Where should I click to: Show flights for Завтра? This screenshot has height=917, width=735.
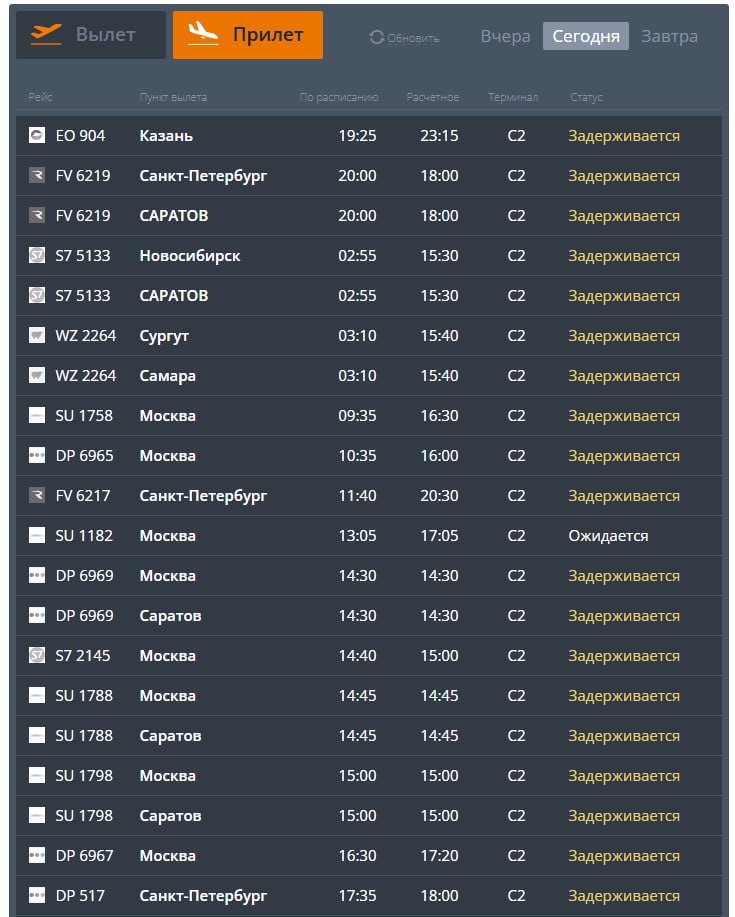(669, 36)
